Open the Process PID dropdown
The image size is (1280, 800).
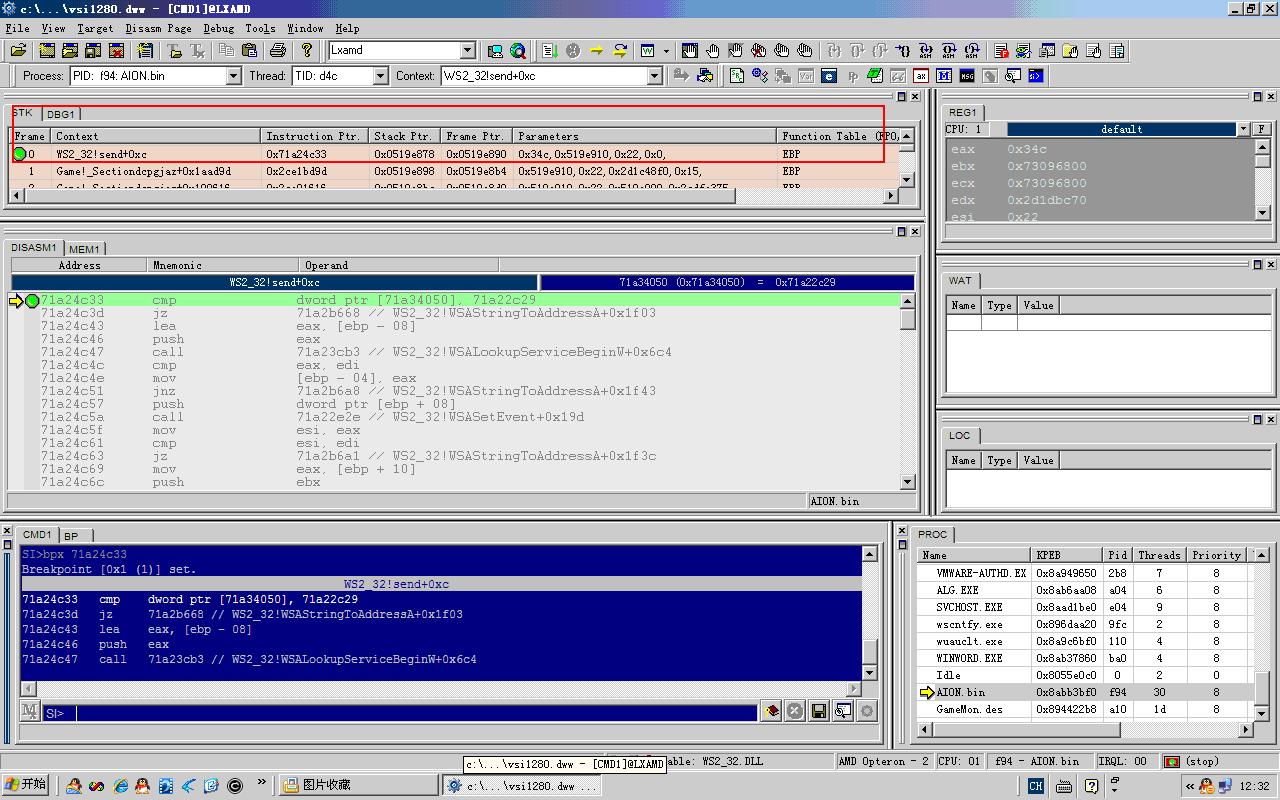pos(233,76)
